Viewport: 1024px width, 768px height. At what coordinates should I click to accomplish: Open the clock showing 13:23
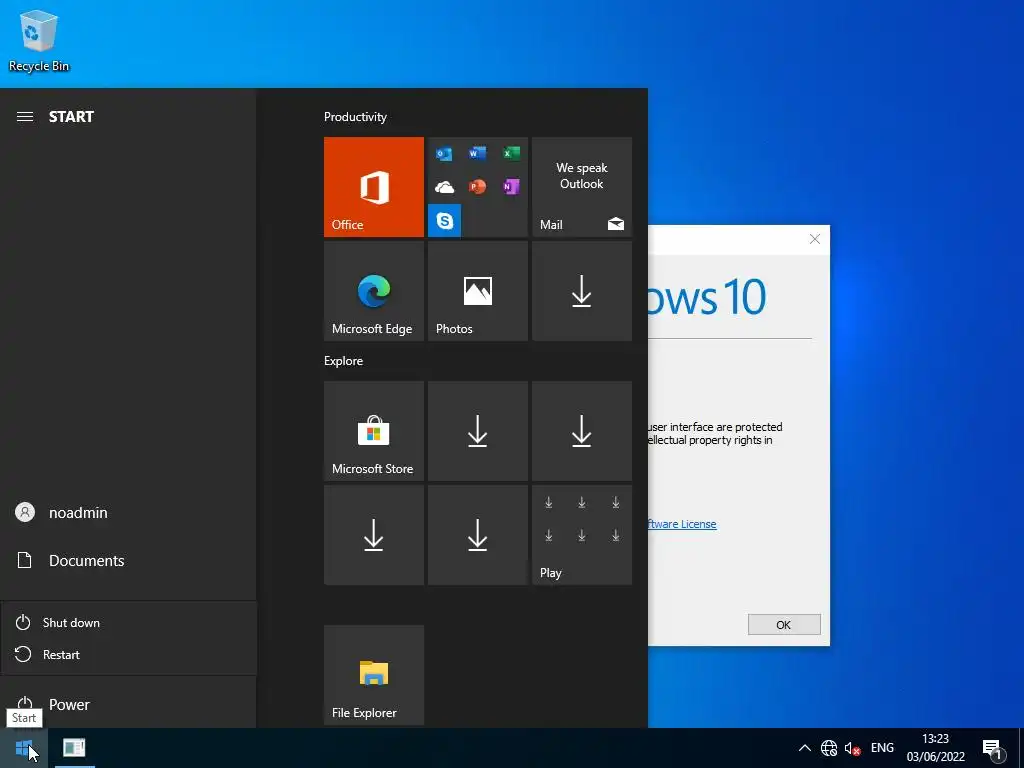click(935, 748)
